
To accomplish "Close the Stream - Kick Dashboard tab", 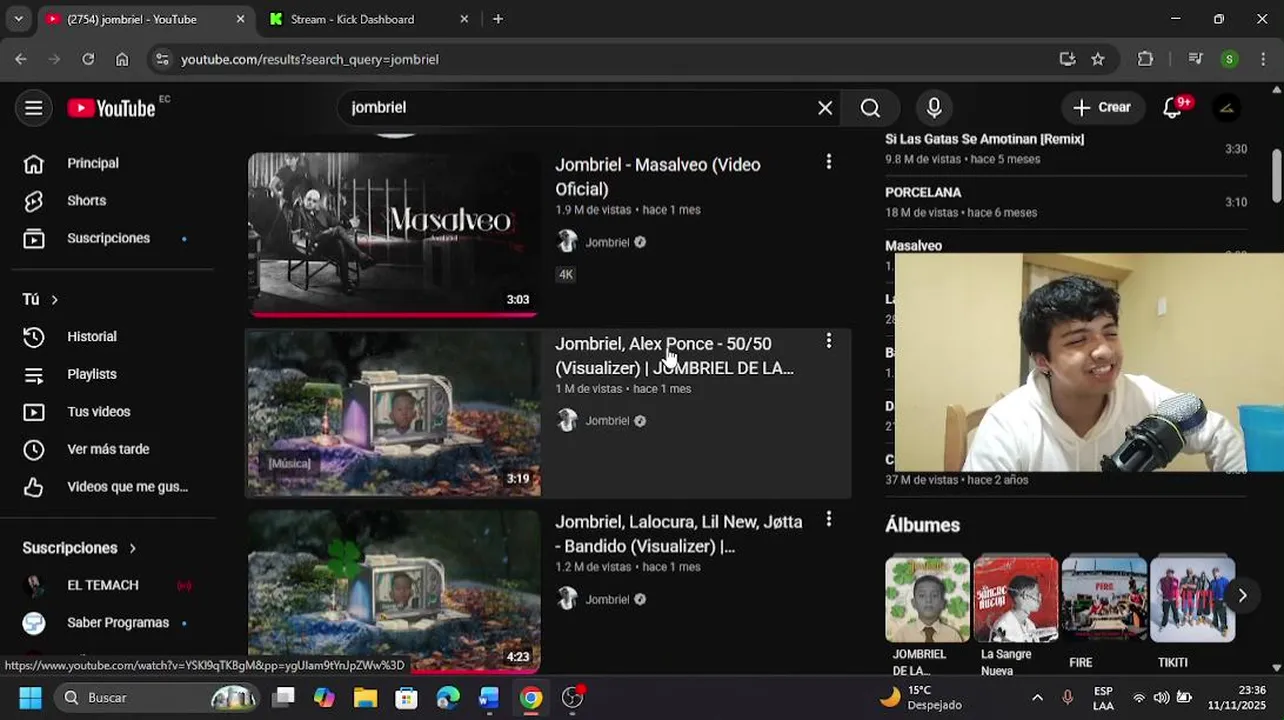I will click(464, 19).
